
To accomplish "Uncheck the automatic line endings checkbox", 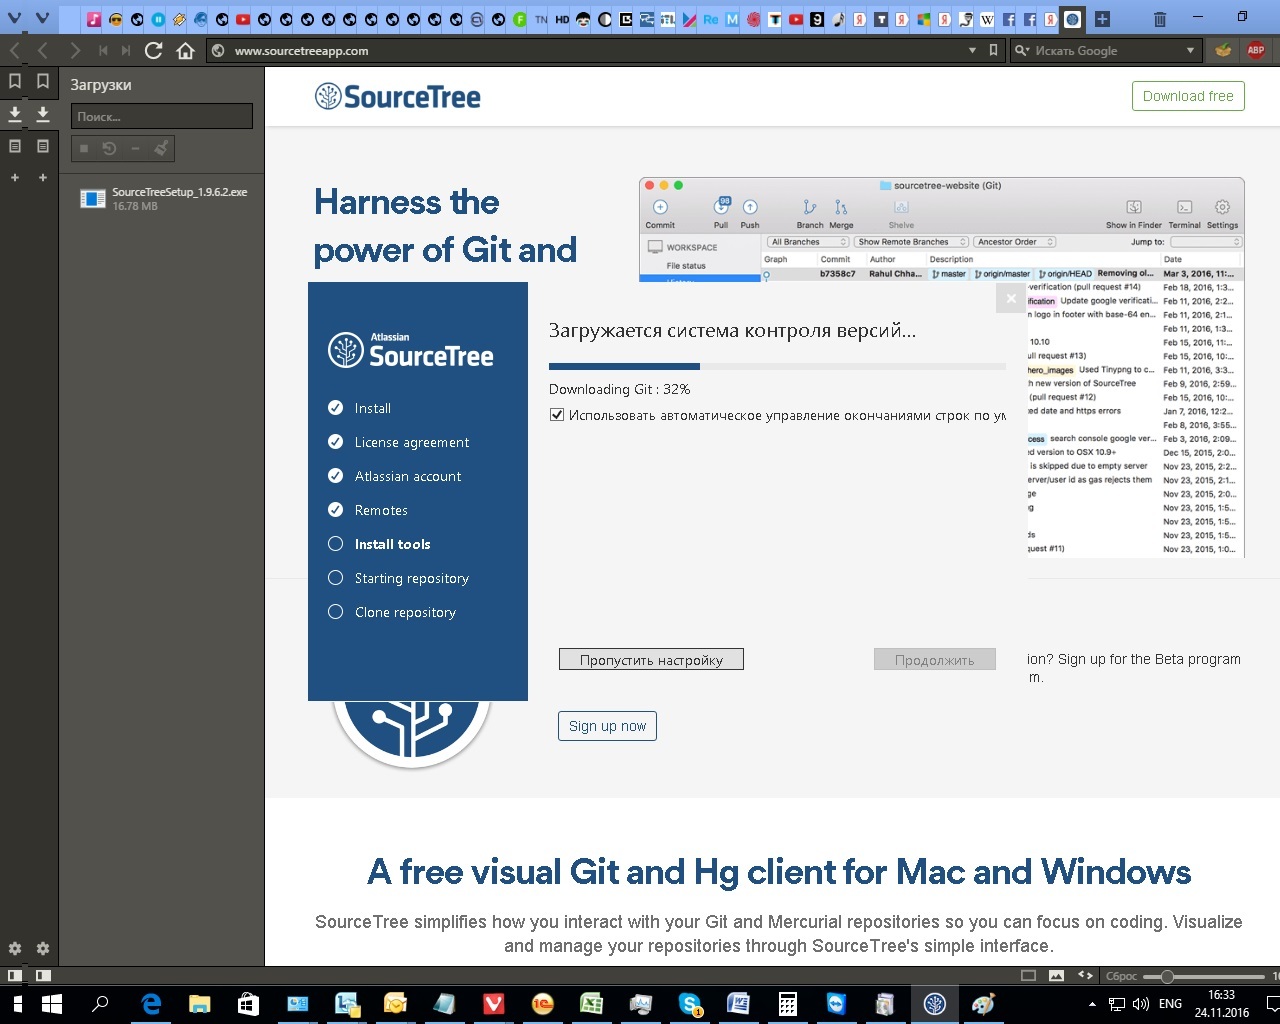I will tap(557, 415).
